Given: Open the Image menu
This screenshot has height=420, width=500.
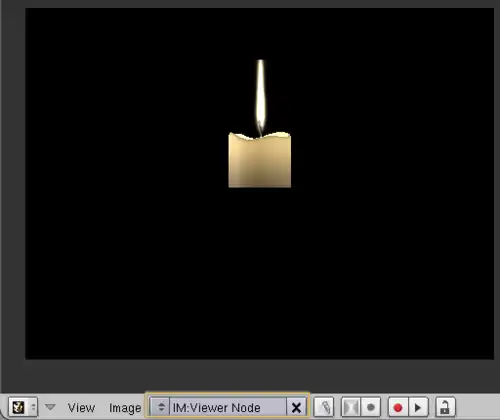Looking at the screenshot, I should pos(125,408).
